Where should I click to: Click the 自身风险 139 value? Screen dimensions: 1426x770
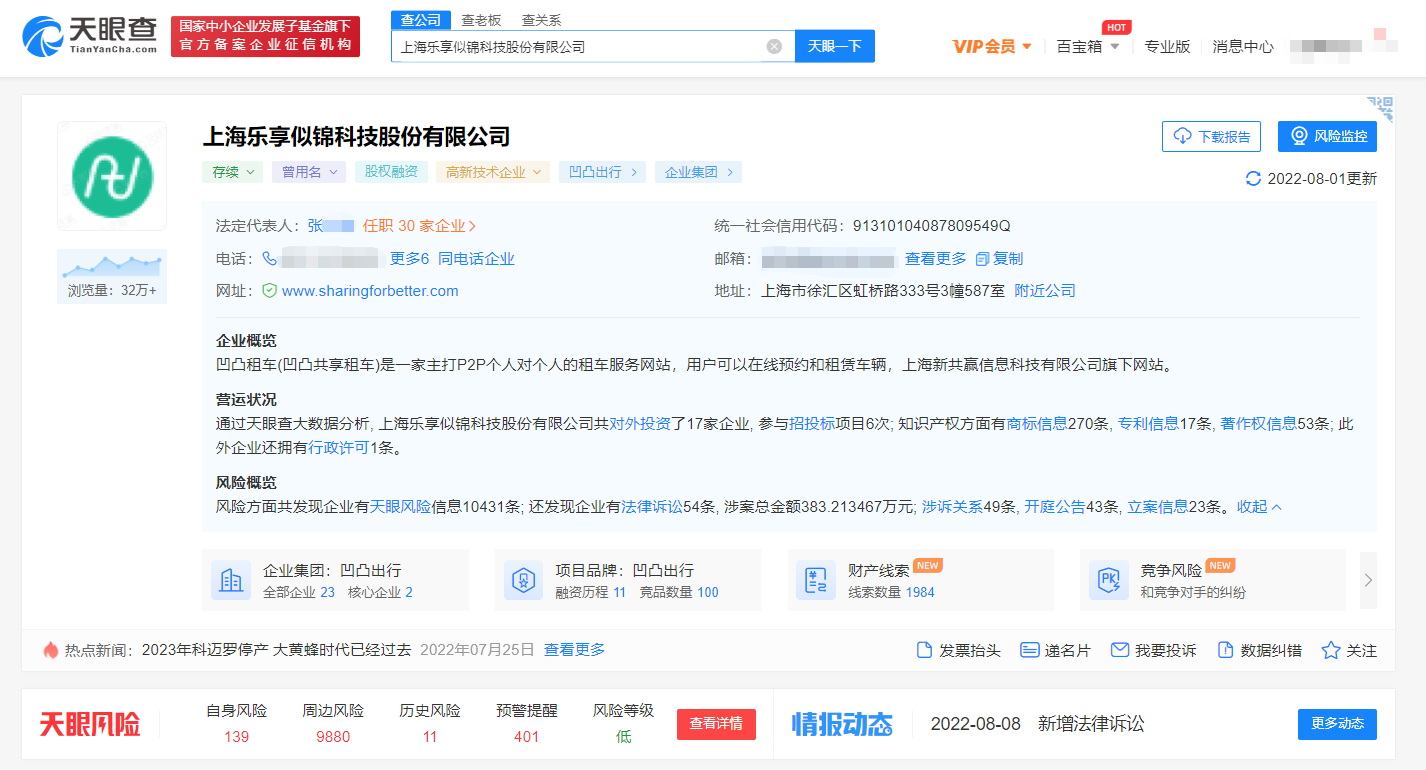click(x=237, y=737)
